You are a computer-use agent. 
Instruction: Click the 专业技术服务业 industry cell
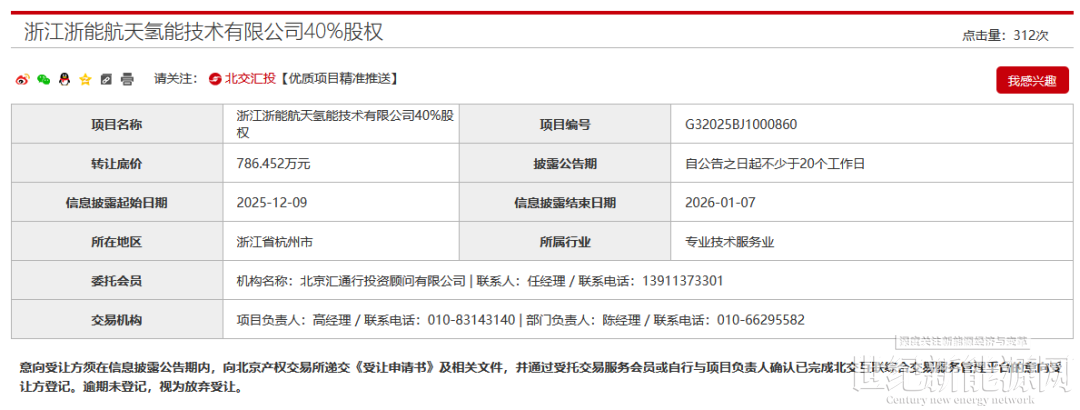coord(730,241)
